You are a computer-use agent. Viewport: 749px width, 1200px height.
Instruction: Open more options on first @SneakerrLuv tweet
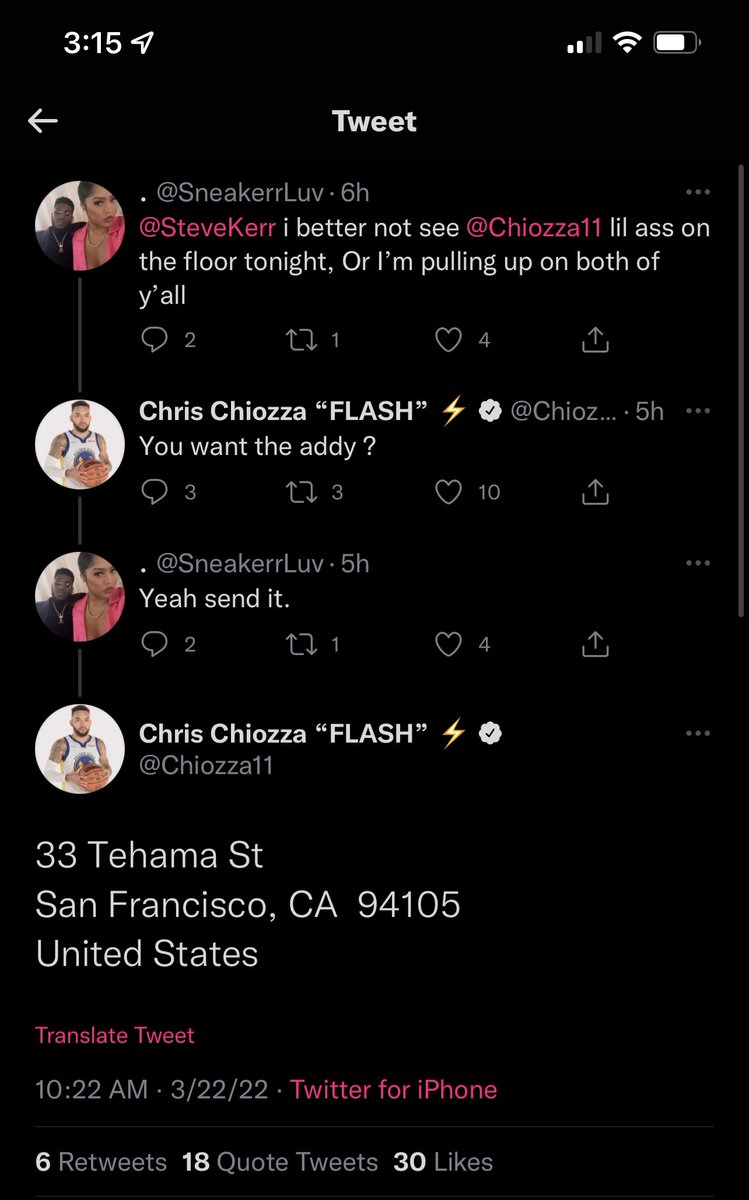pyautogui.click(x=697, y=192)
